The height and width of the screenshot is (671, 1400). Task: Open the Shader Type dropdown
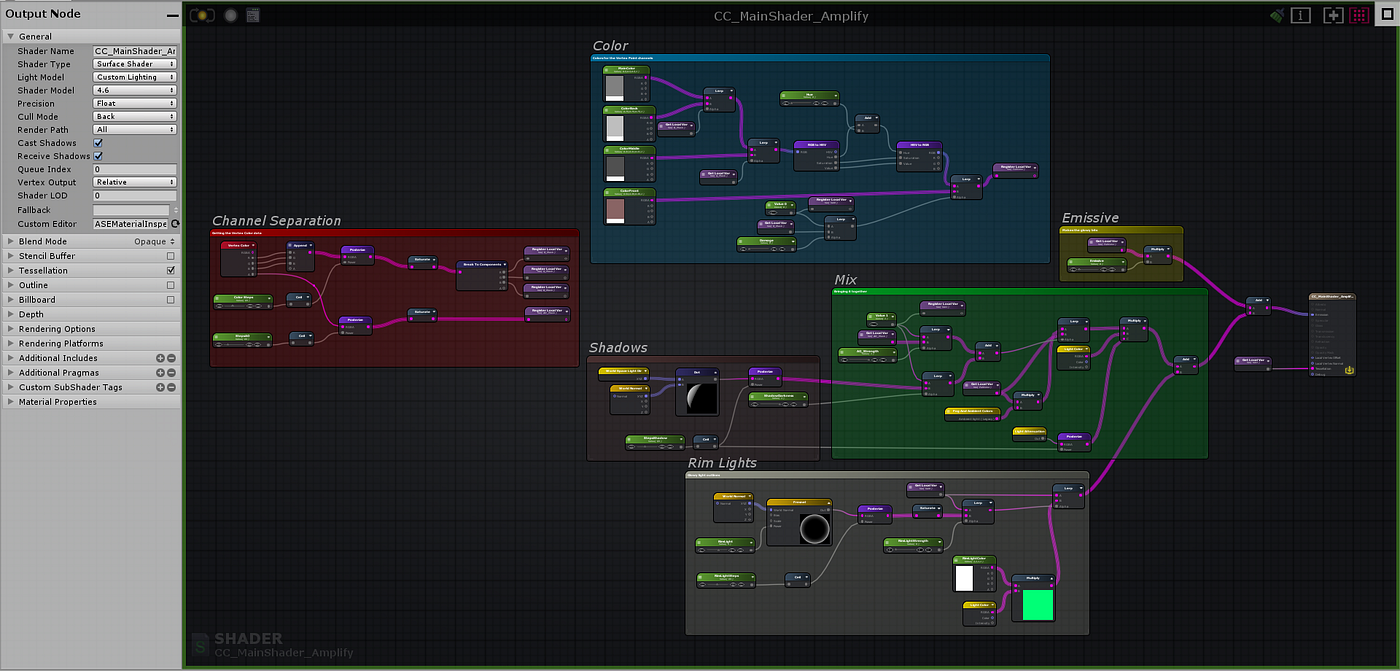[134, 63]
